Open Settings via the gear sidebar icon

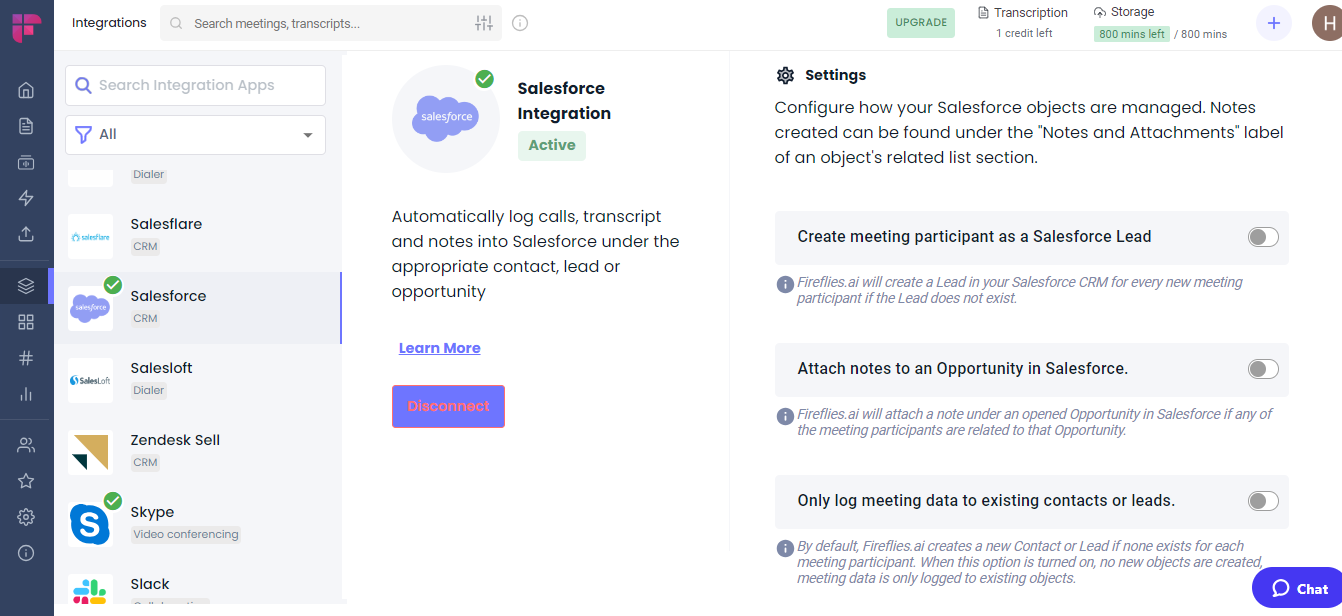[26, 516]
